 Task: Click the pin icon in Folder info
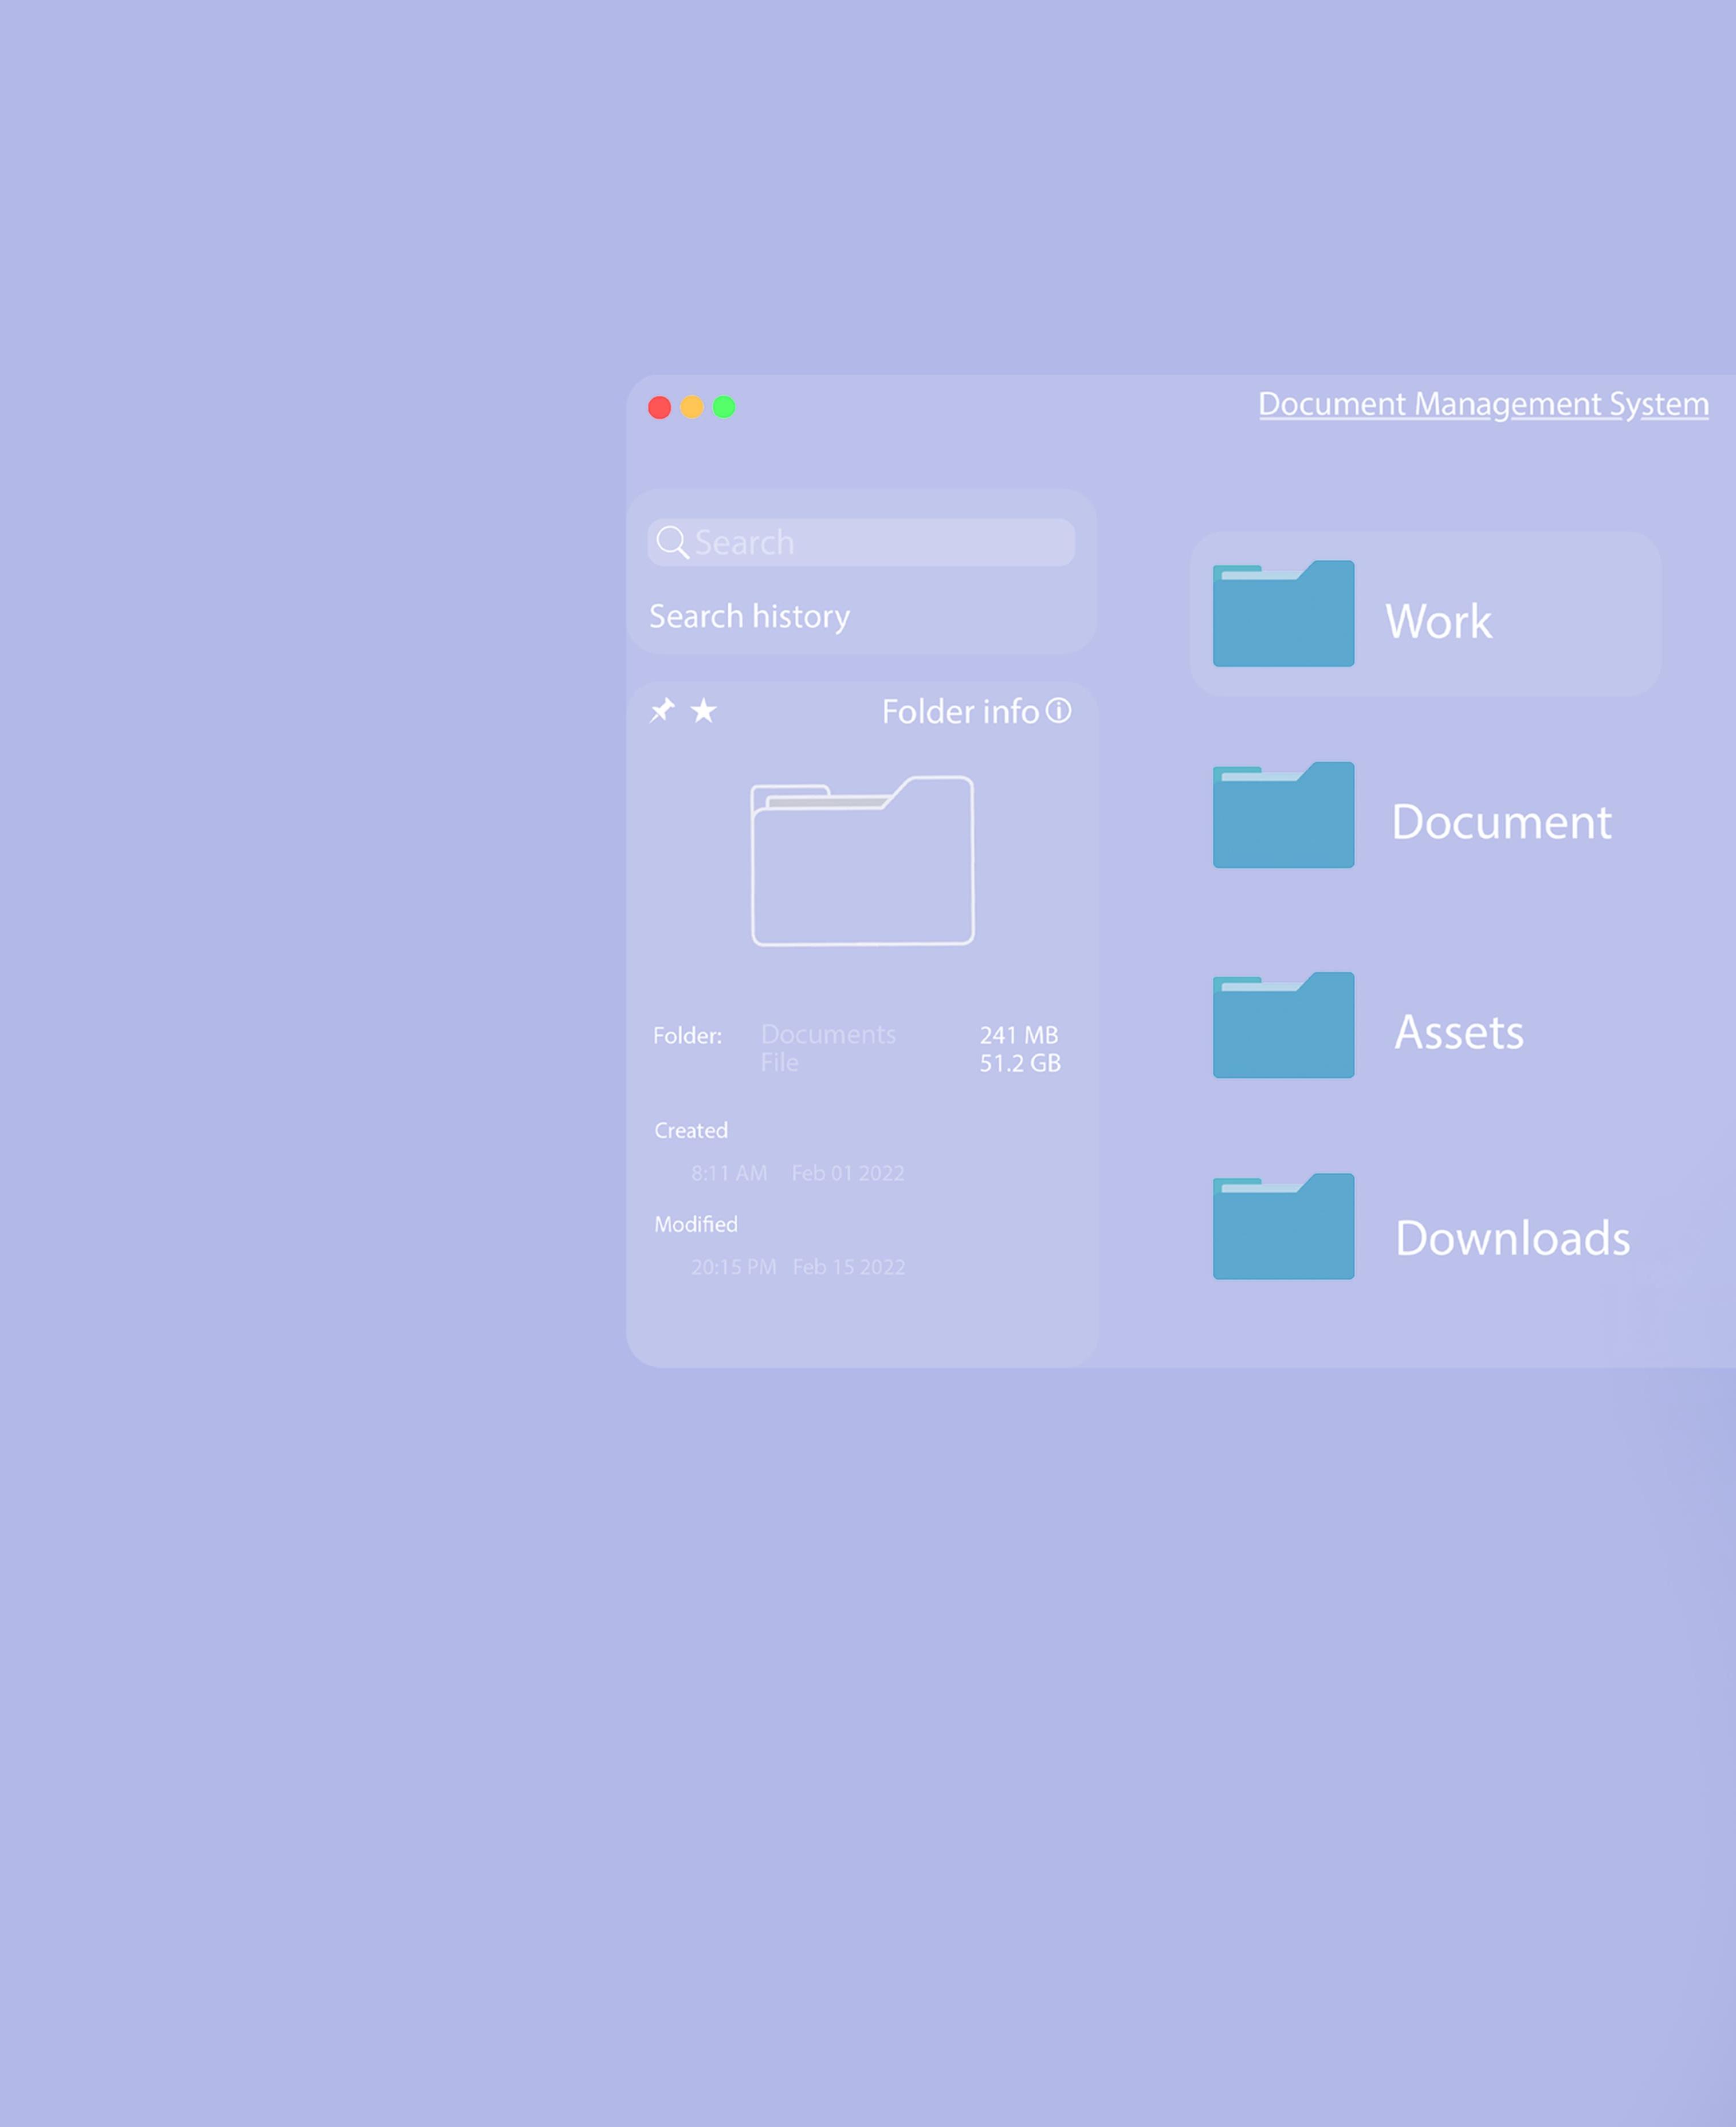tap(662, 711)
